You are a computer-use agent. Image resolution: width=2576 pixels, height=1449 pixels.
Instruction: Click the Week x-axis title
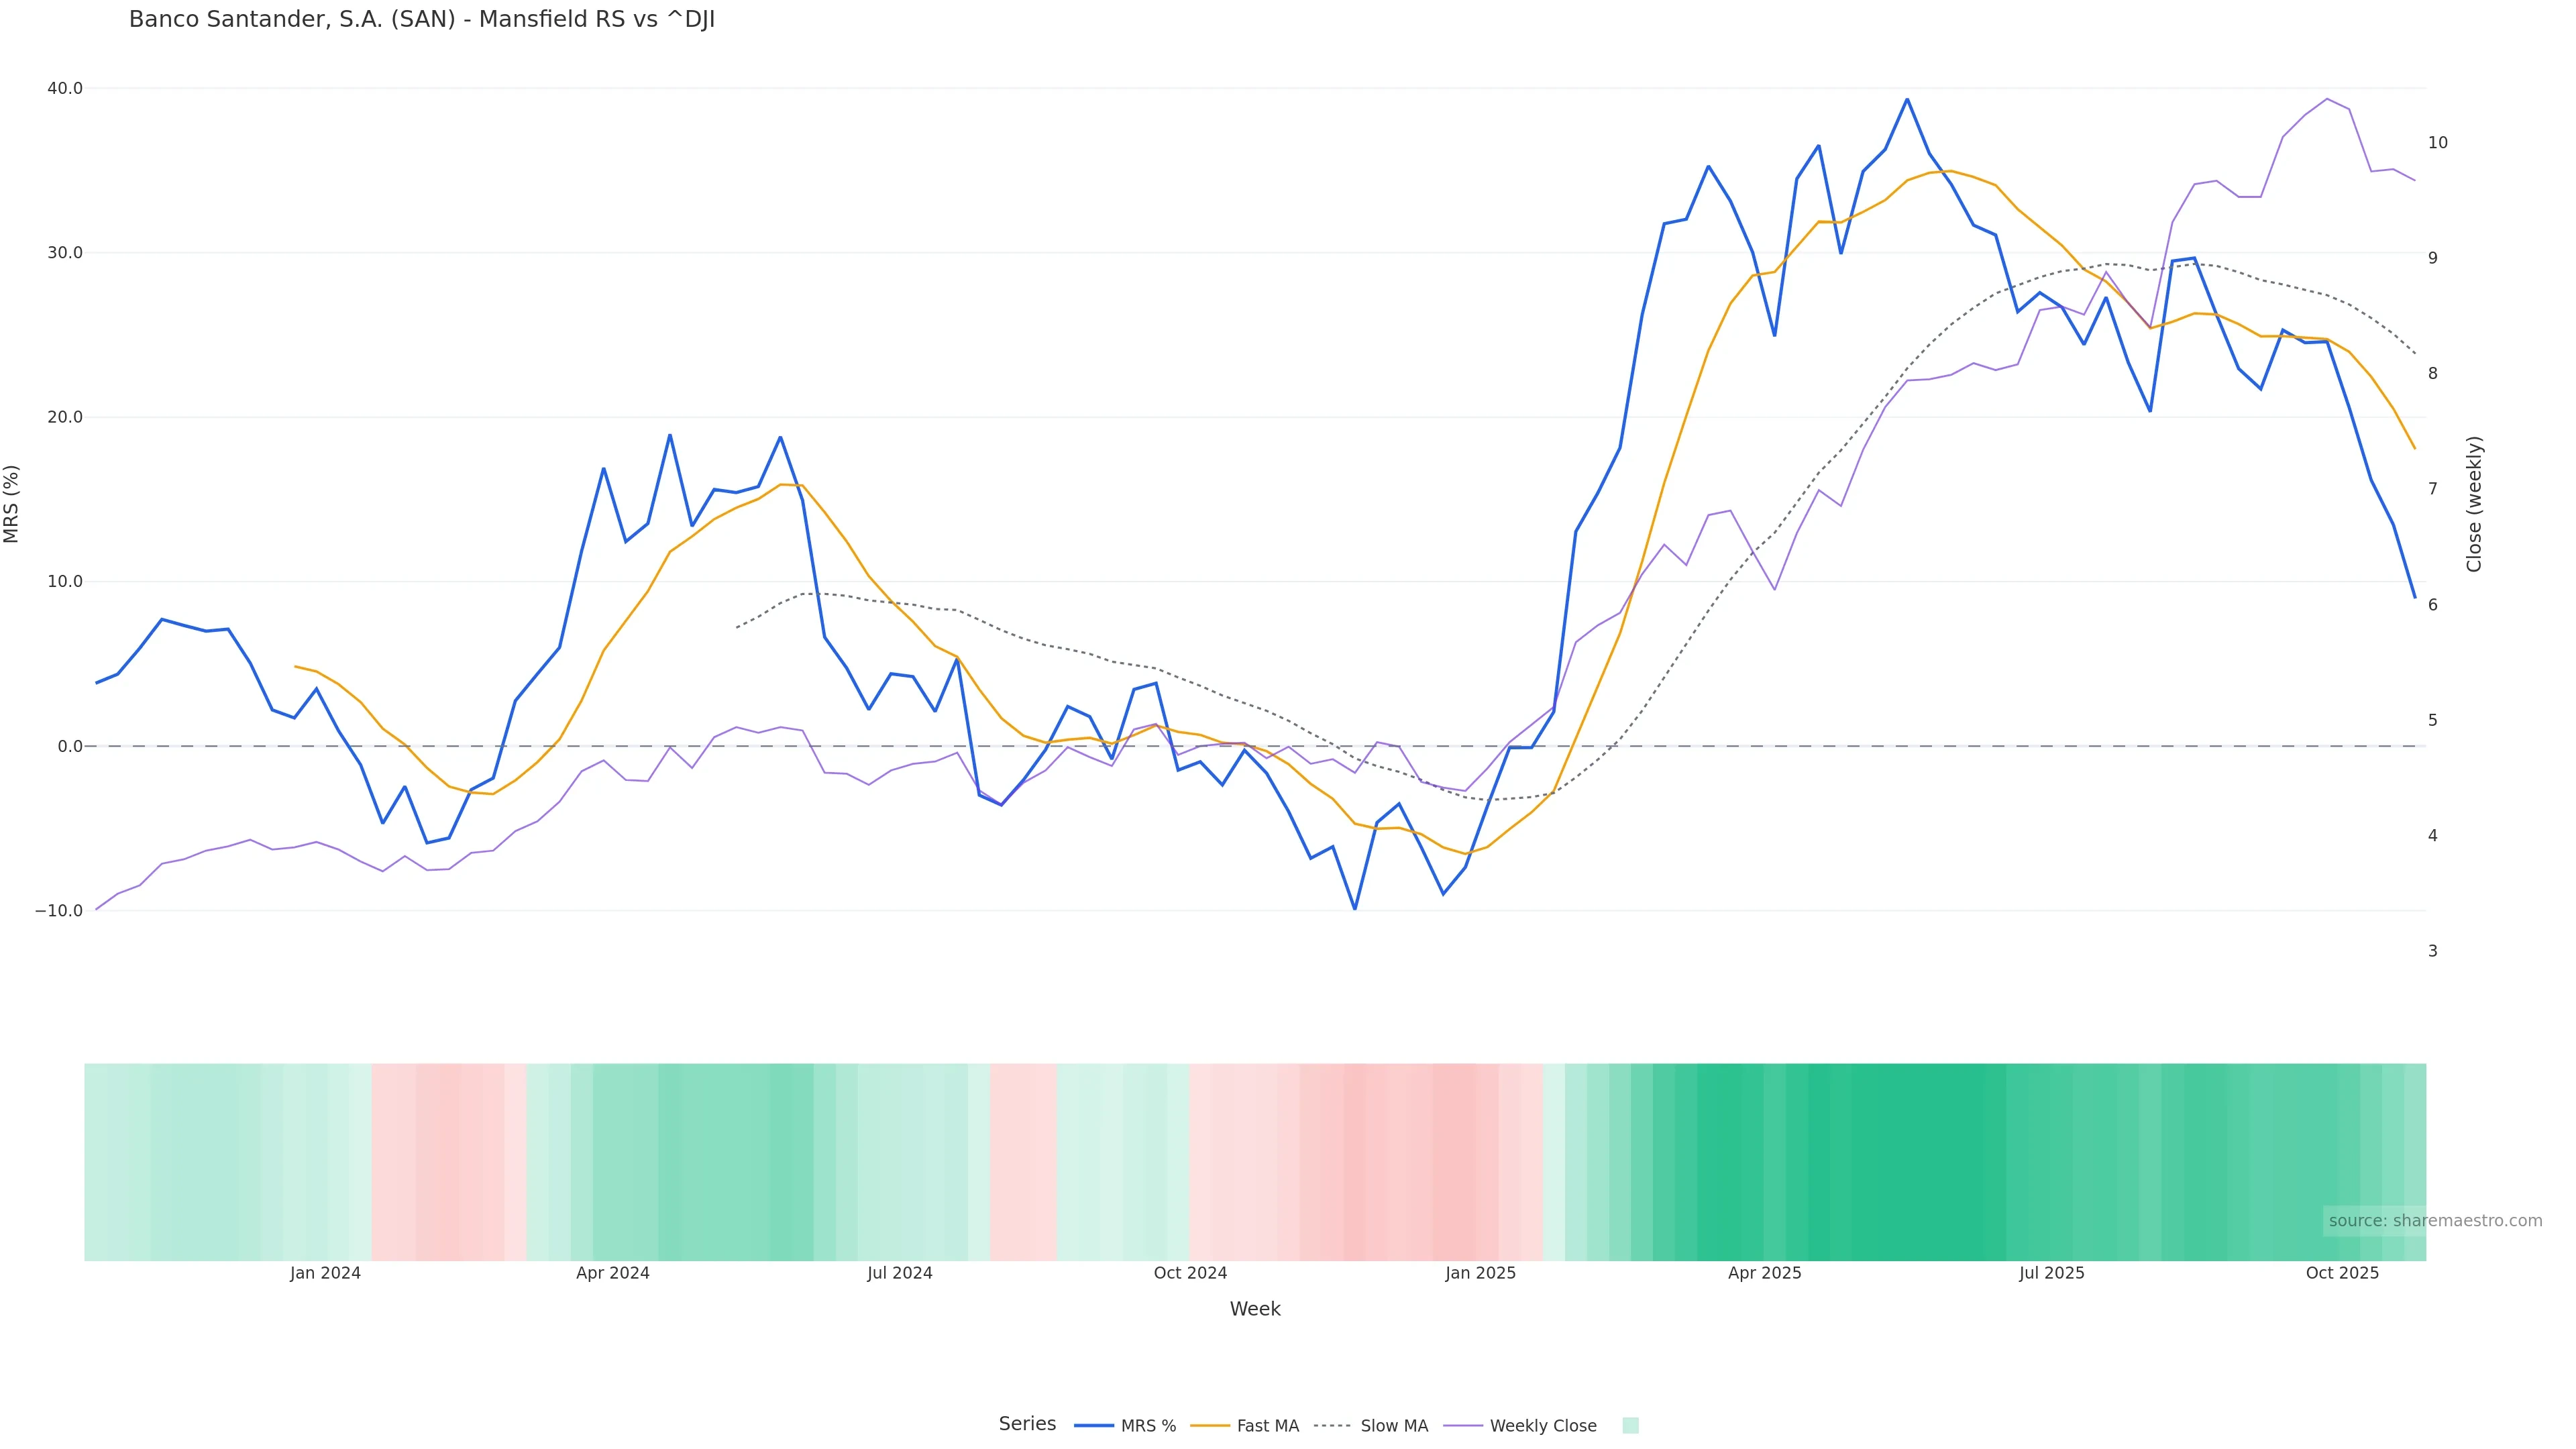point(1255,1309)
